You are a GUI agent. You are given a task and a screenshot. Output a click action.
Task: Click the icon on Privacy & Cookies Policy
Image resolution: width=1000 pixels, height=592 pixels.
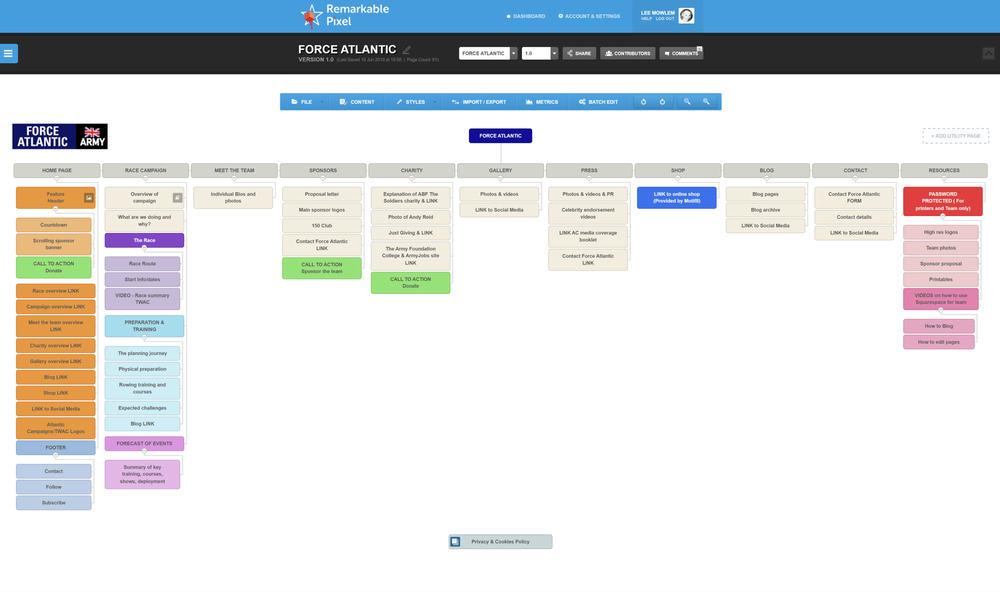(x=455, y=542)
